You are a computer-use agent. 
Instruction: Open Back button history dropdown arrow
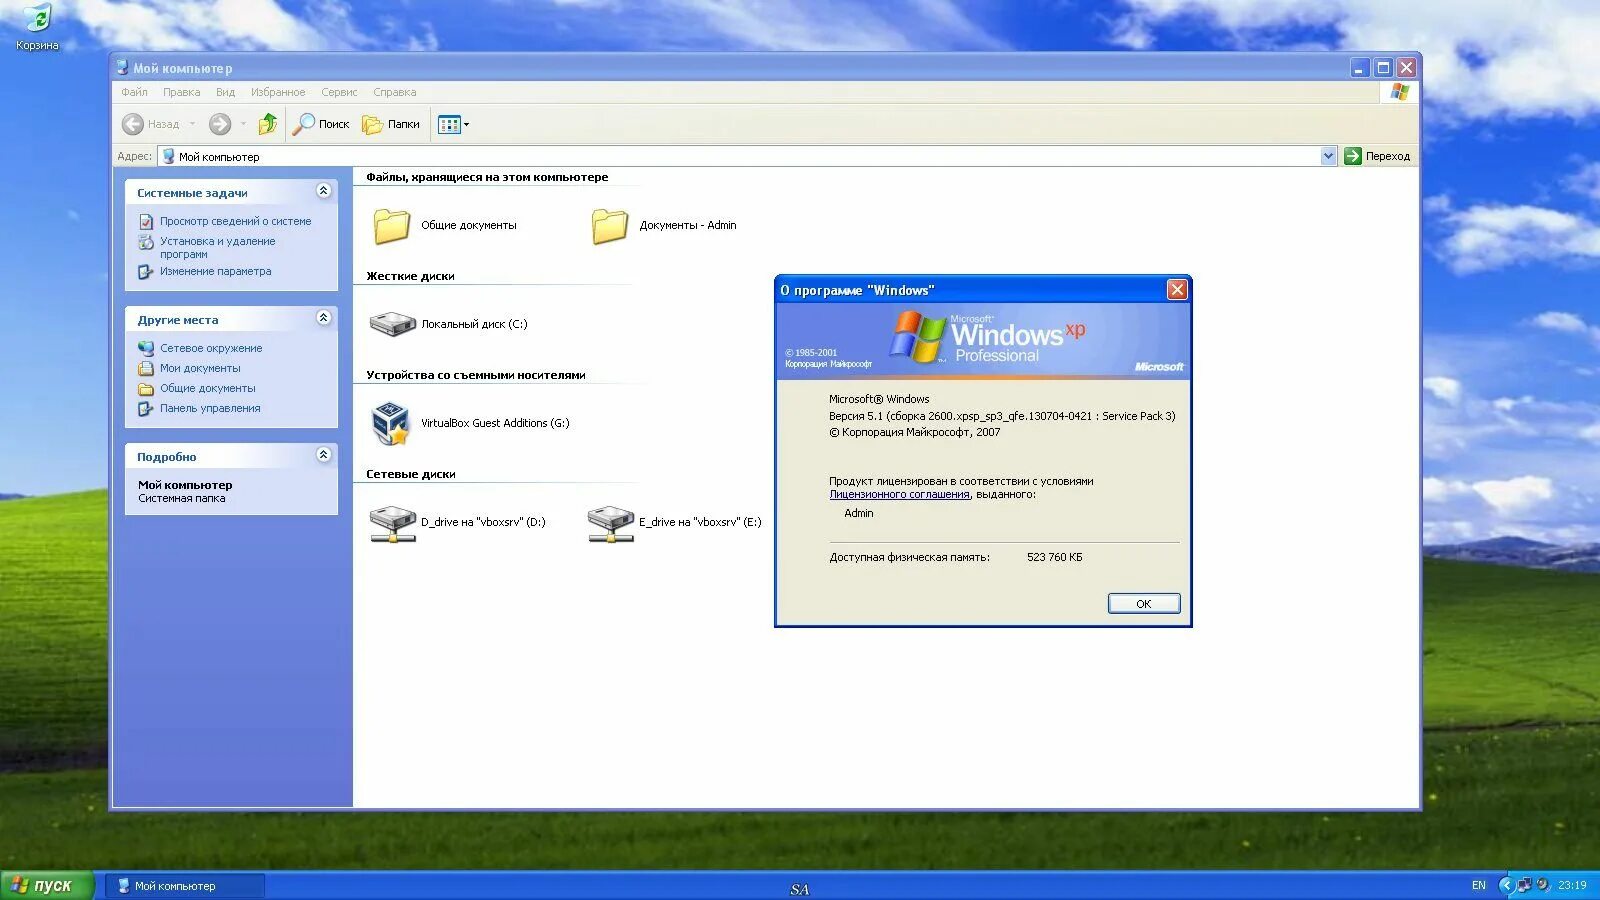coord(192,124)
